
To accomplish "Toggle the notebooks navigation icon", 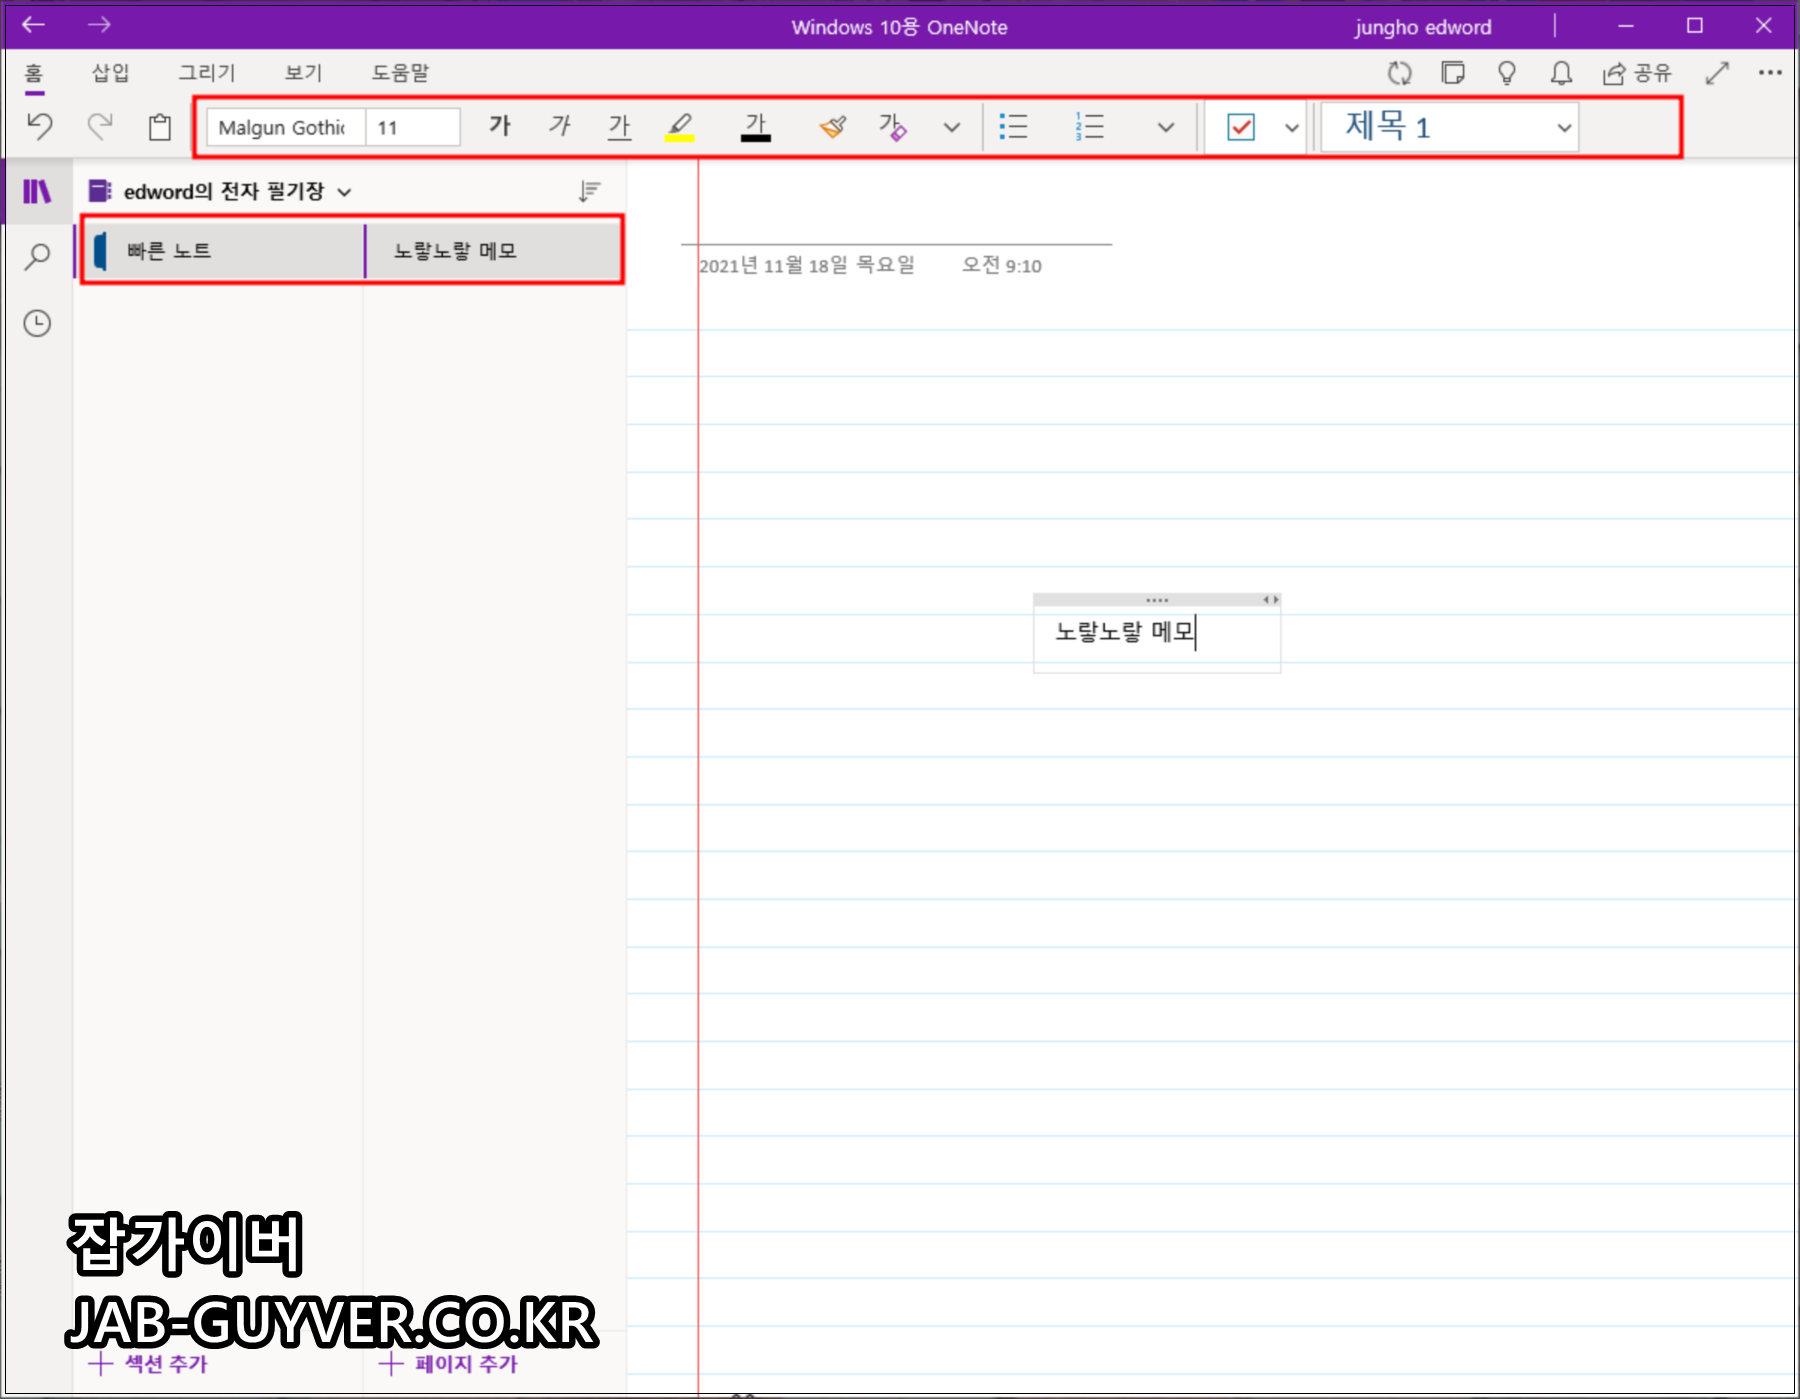I will 37,191.
